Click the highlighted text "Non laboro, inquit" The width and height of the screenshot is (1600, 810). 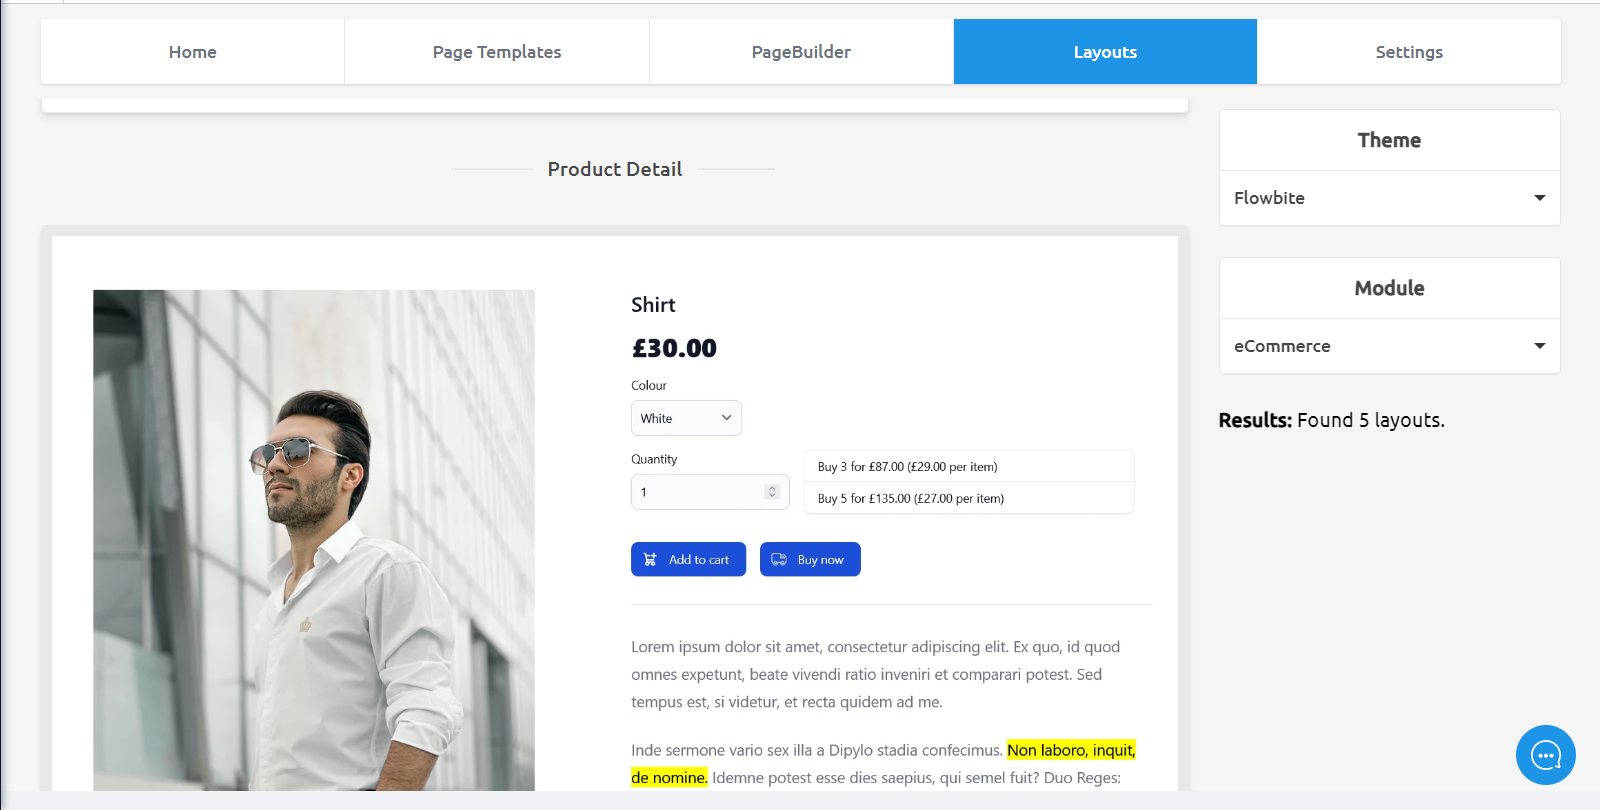point(1070,750)
